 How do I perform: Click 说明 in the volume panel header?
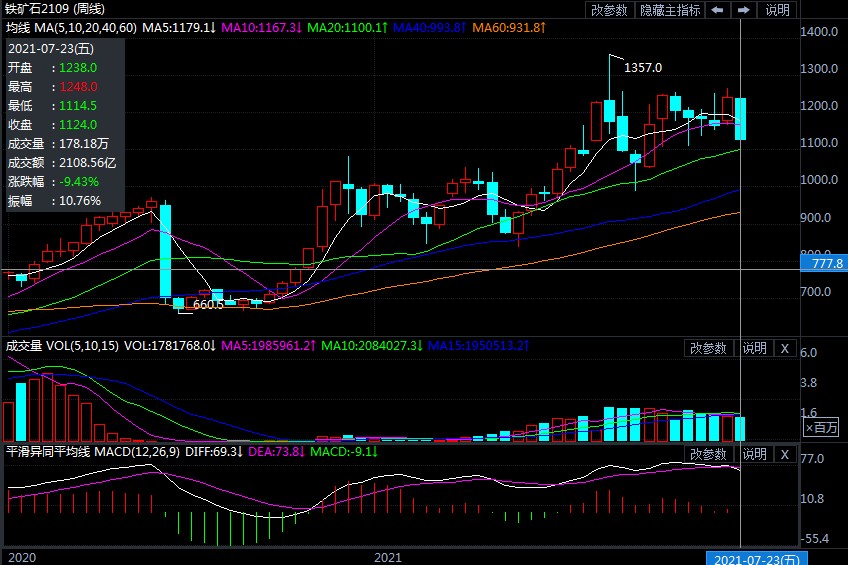tap(754, 348)
